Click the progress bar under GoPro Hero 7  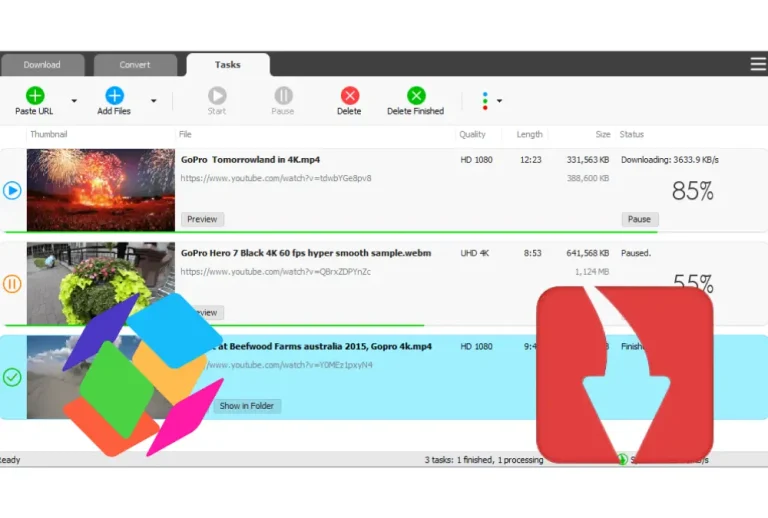(214, 325)
